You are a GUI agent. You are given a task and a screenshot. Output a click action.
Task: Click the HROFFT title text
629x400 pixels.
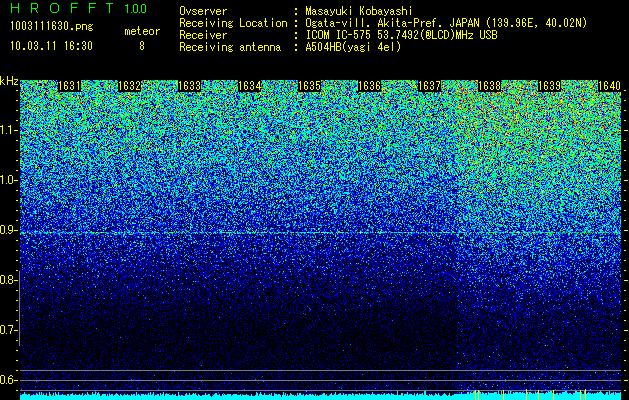(x=62, y=8)
